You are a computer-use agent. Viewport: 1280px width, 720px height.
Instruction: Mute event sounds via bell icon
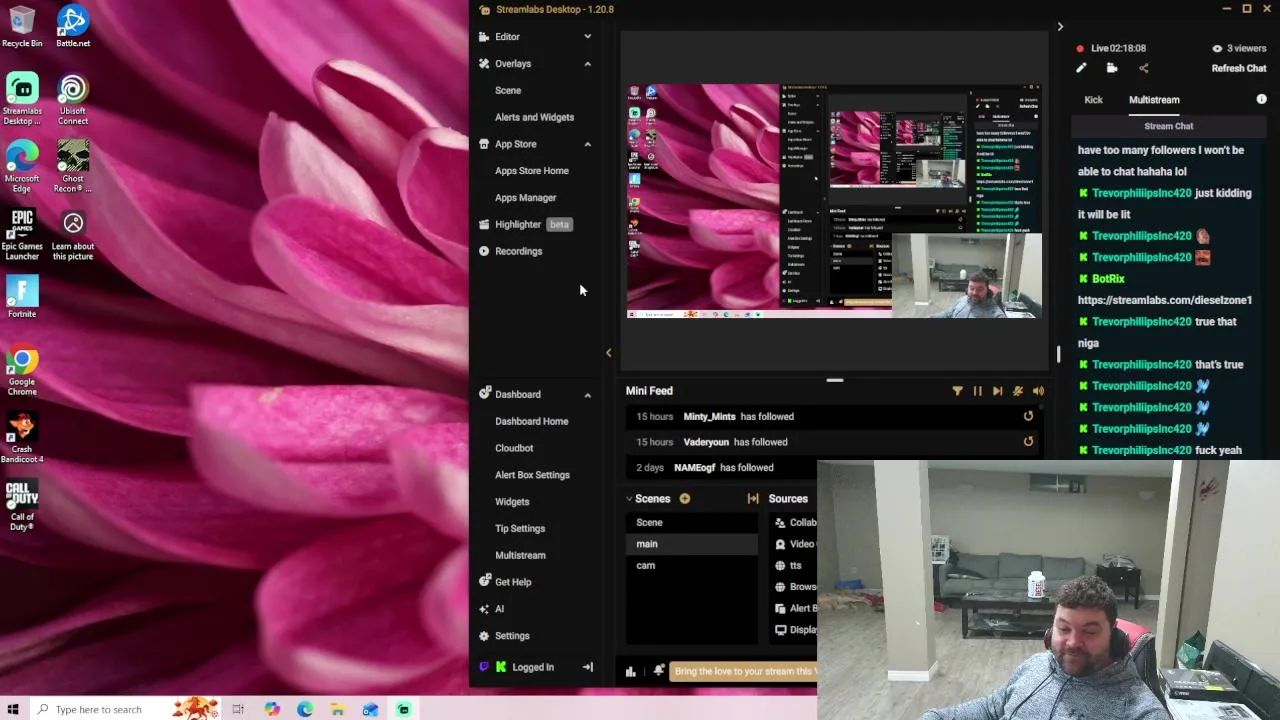(x=1018, y=391)
